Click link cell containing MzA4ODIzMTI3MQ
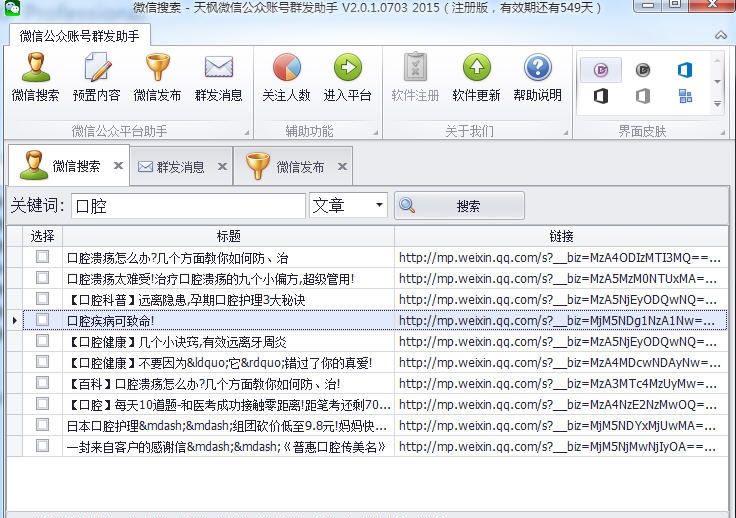Screen dimensions: 736x518 click(x=560, y=257)
